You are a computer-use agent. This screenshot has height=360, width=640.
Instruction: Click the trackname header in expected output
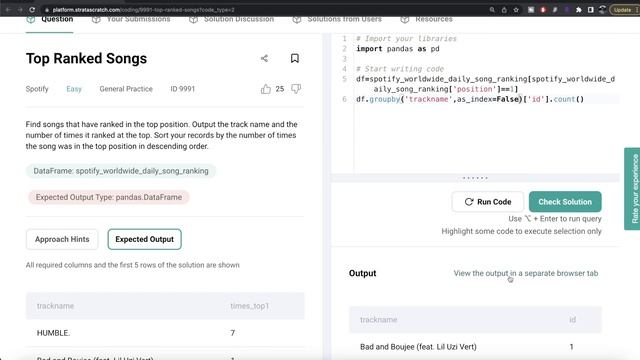point(55,306)
